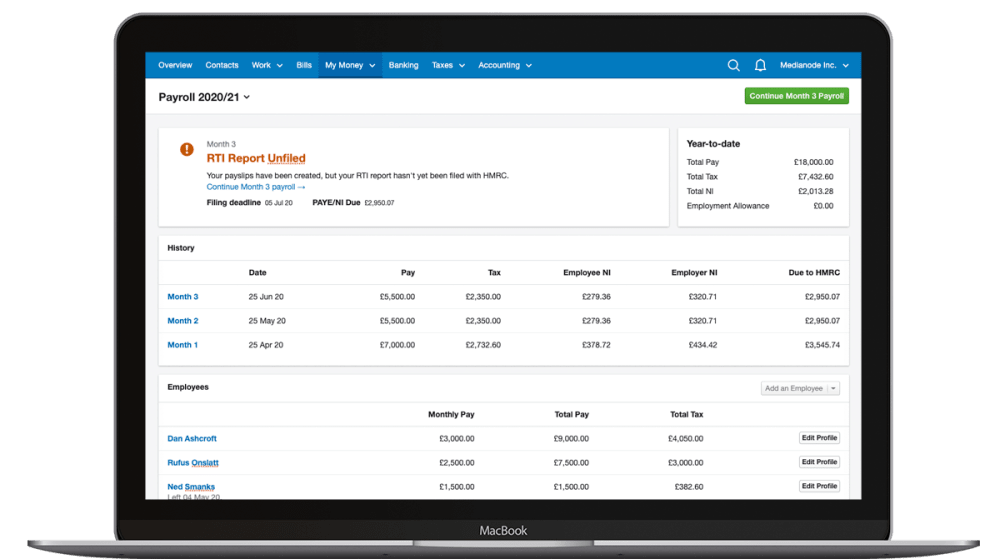Open Ned Smanks' employee record
This screenshot has height=559, width=1000.
(x=191, y=486)
